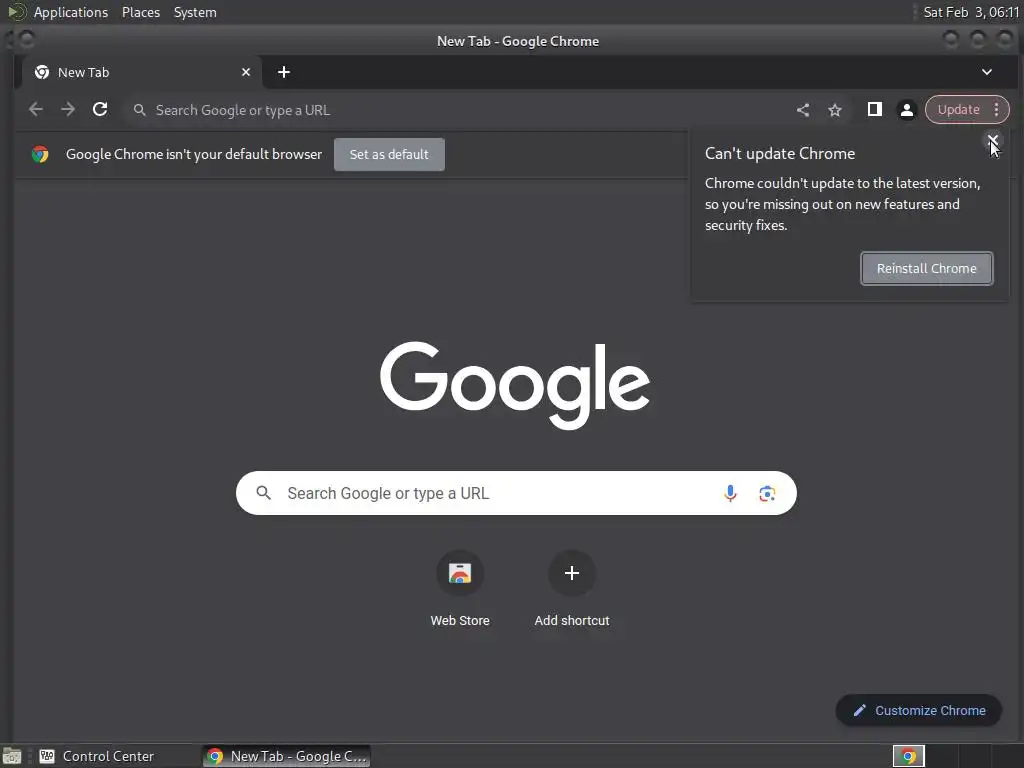Add a new shortcut tile
This screenshot has height=768, width=1024.
571,589
